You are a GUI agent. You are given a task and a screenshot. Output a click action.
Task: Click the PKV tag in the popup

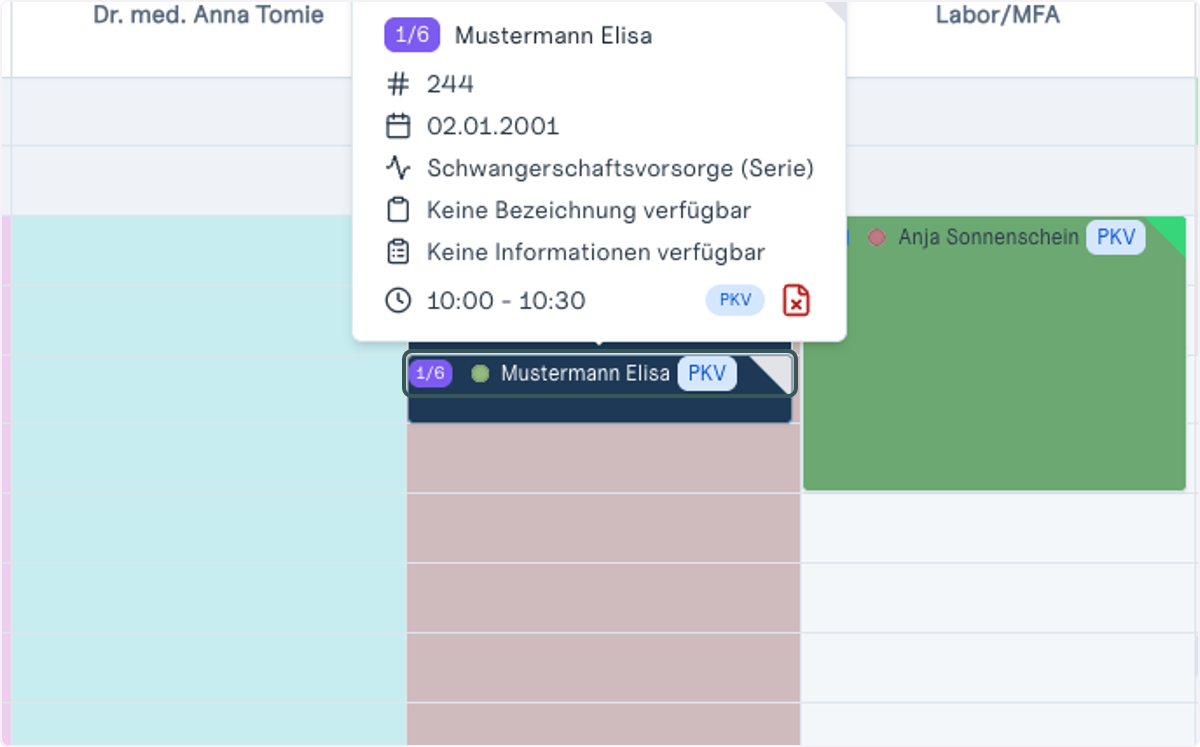[x=735, y=300]
